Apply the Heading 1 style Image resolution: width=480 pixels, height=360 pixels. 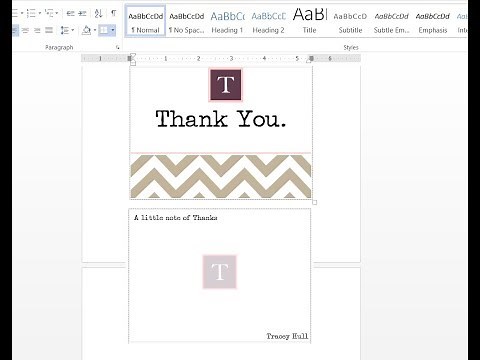click(227, 21)
